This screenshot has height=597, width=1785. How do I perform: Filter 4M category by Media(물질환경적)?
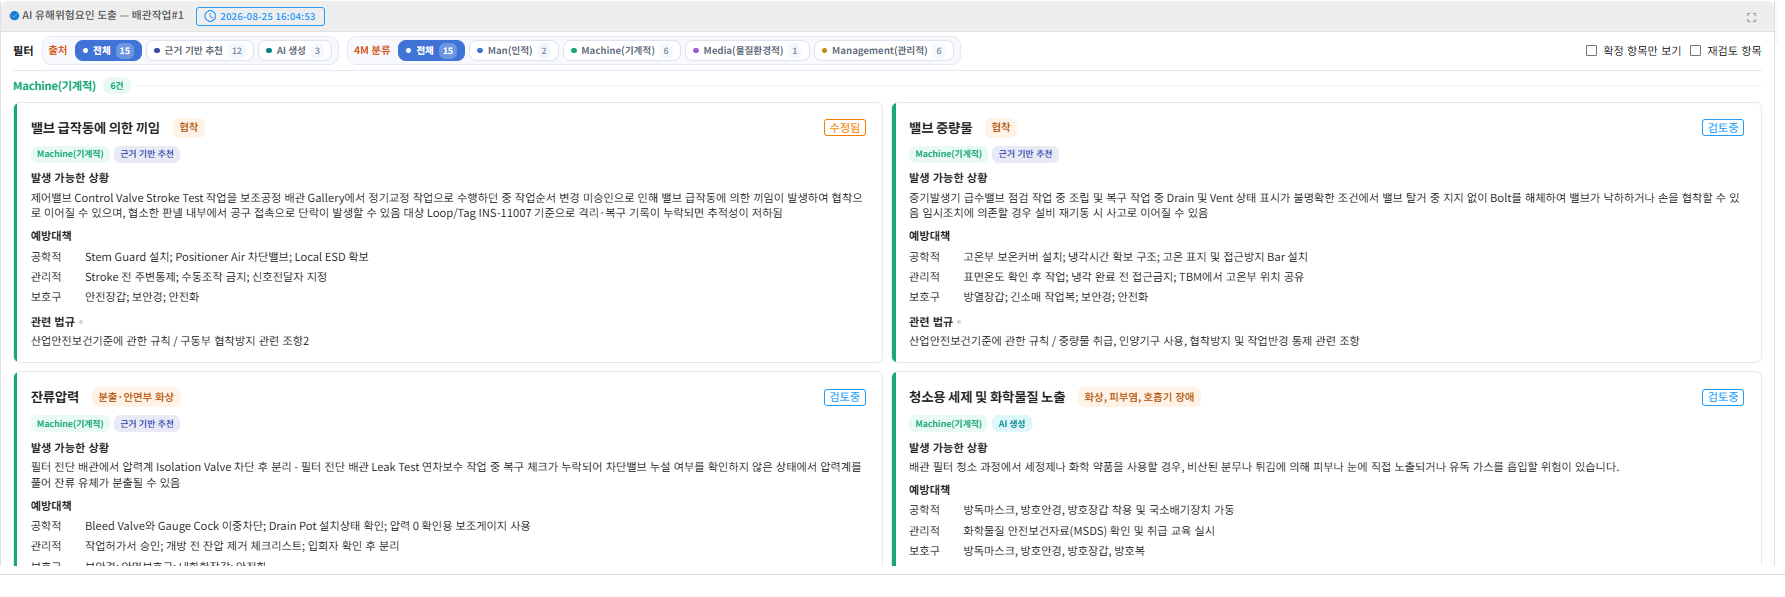747,50
